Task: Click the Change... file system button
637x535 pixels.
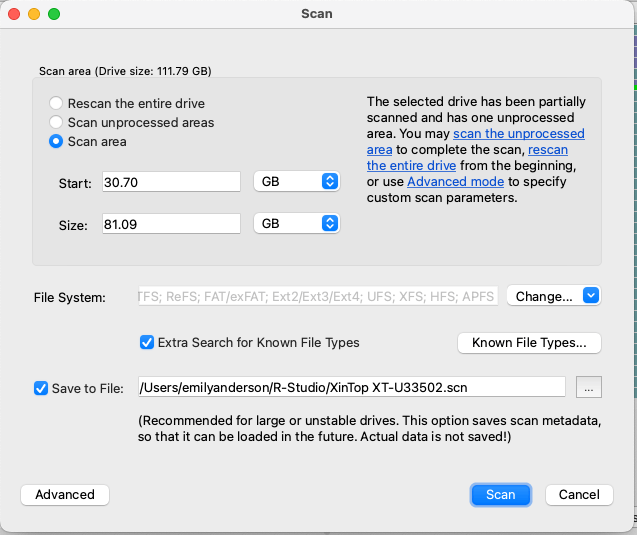Action: pyautogui.click(x=544, y=296)
